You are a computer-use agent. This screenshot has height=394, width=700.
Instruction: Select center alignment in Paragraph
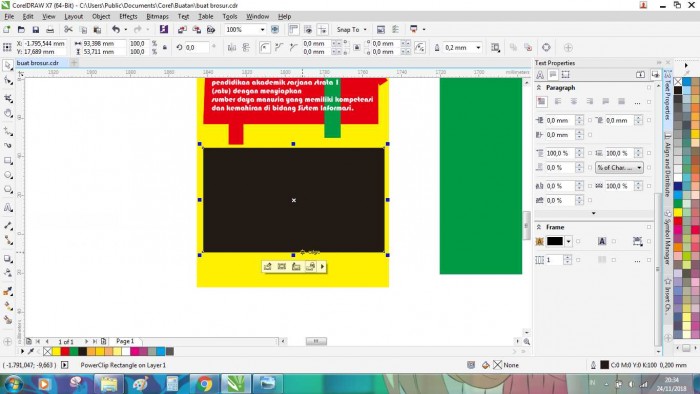coord(574,102)
